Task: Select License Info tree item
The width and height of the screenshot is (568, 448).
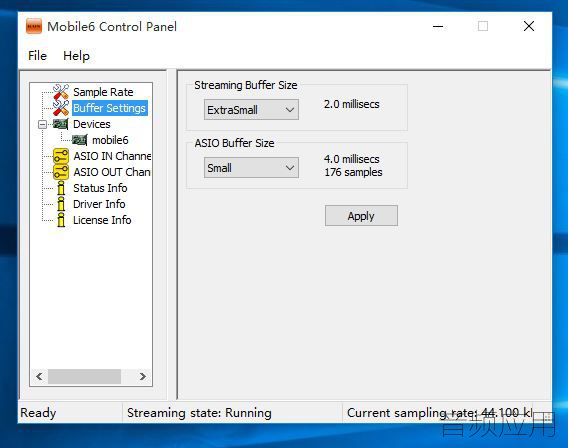Action: point(102,220)
